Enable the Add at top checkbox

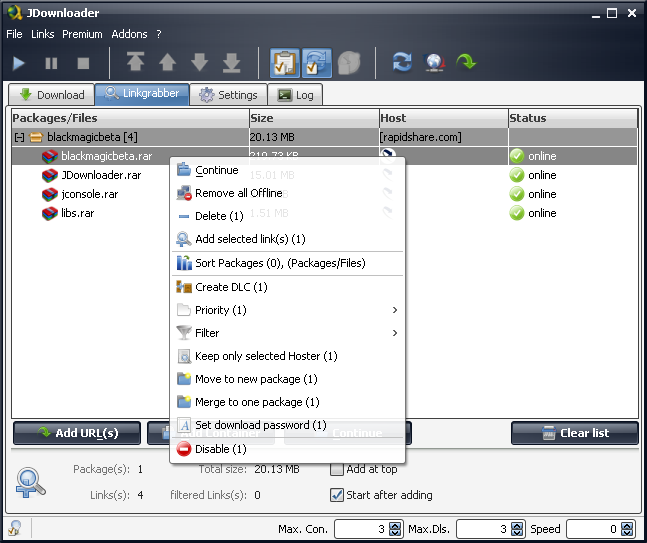[x=337, y=470]
